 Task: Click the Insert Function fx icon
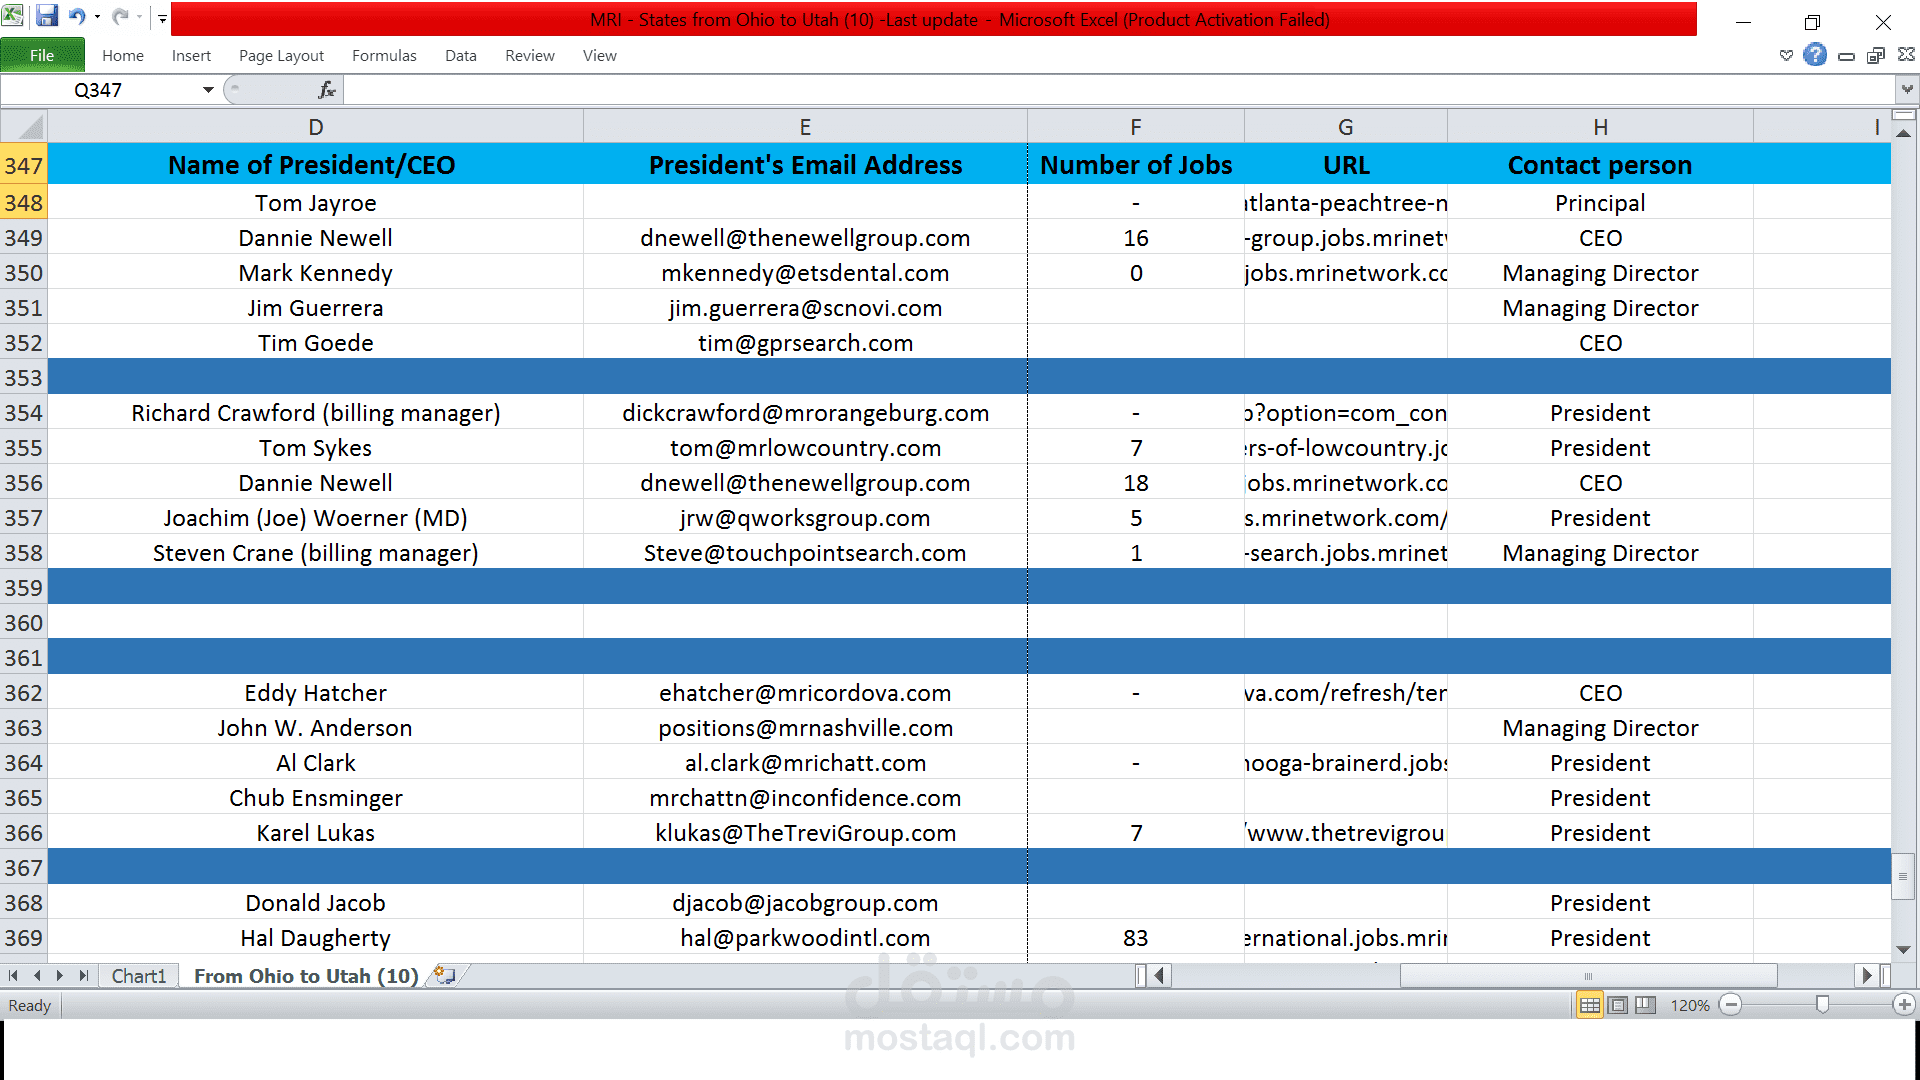327,90
